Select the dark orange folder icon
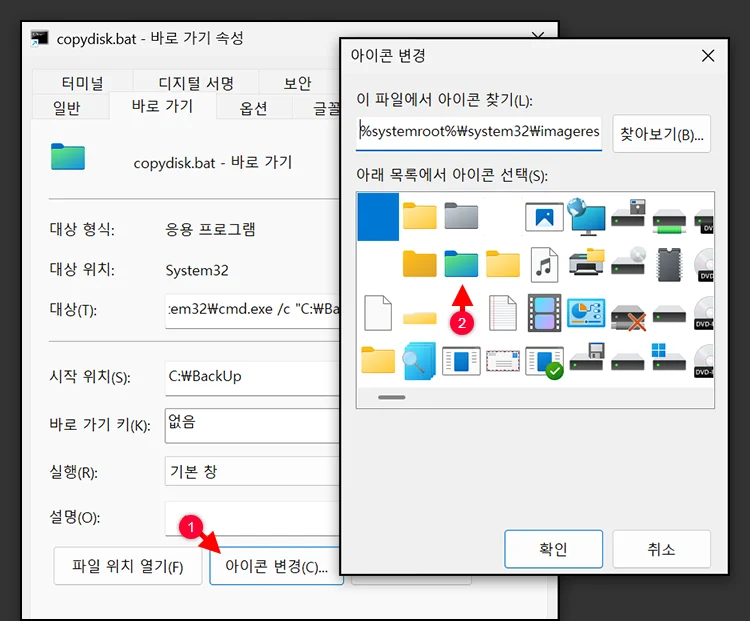 pyautogui.click(x=419, y=263)
